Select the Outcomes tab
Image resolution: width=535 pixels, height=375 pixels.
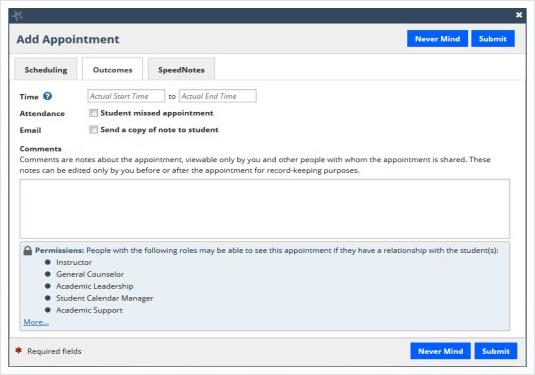pos(112,70)
